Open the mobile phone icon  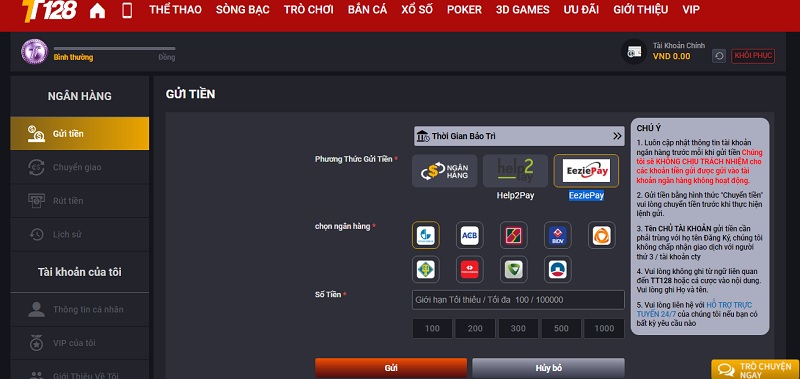[x=127, y=10]
